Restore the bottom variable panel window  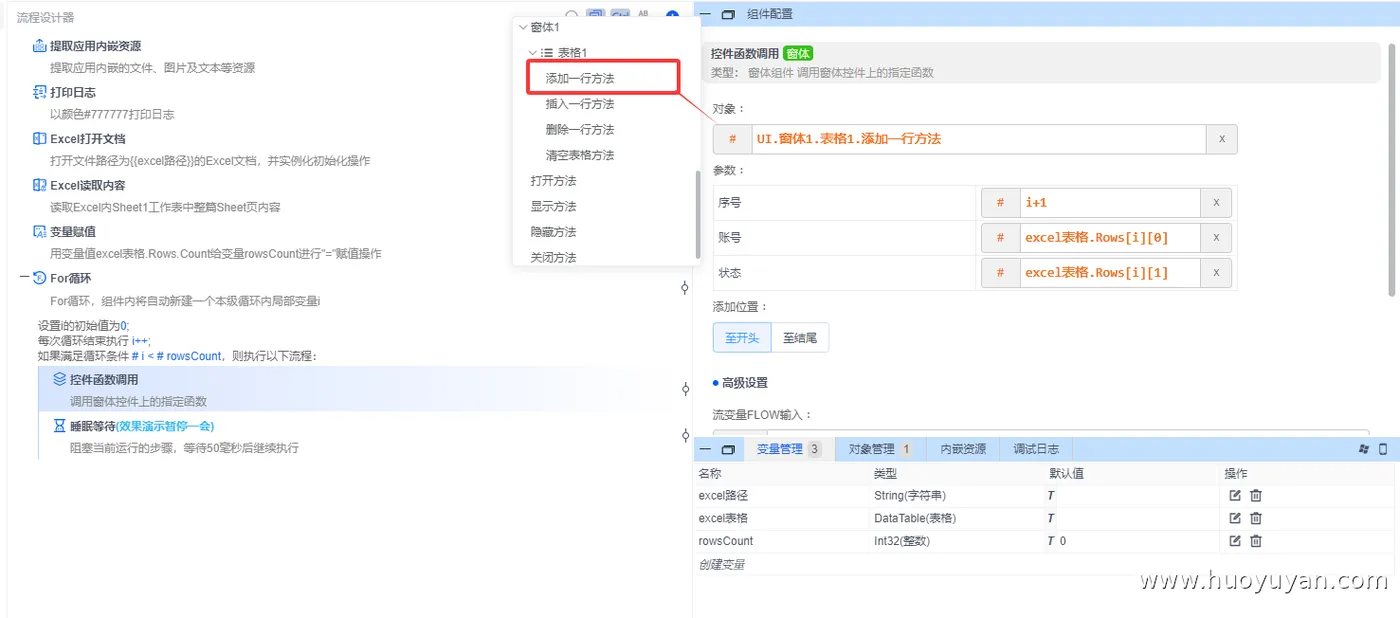coord(728,449)
